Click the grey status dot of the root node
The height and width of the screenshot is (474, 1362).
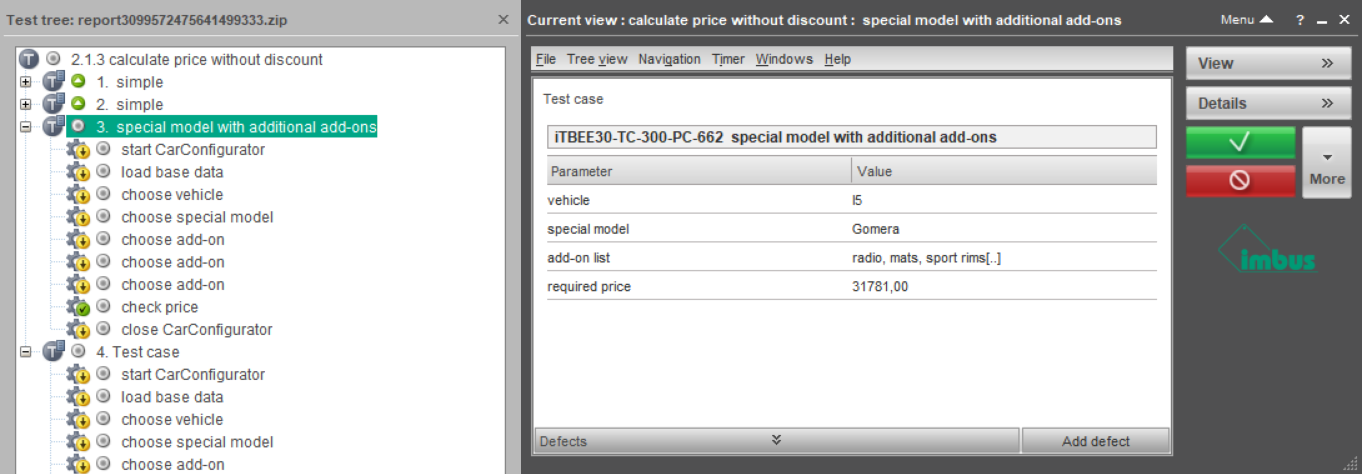coord(54,59)
